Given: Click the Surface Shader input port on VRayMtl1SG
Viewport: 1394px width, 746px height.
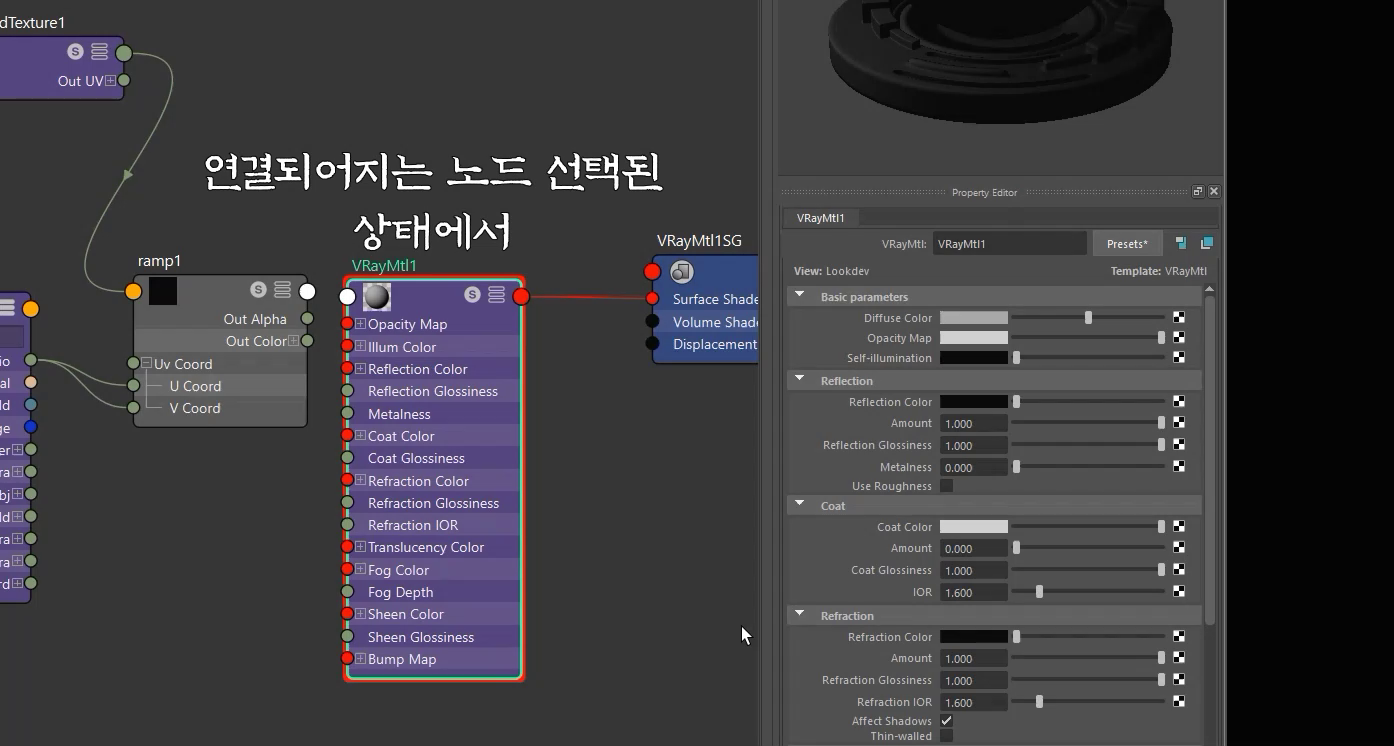Looking at the screenshot, I should tap(652, 298).
